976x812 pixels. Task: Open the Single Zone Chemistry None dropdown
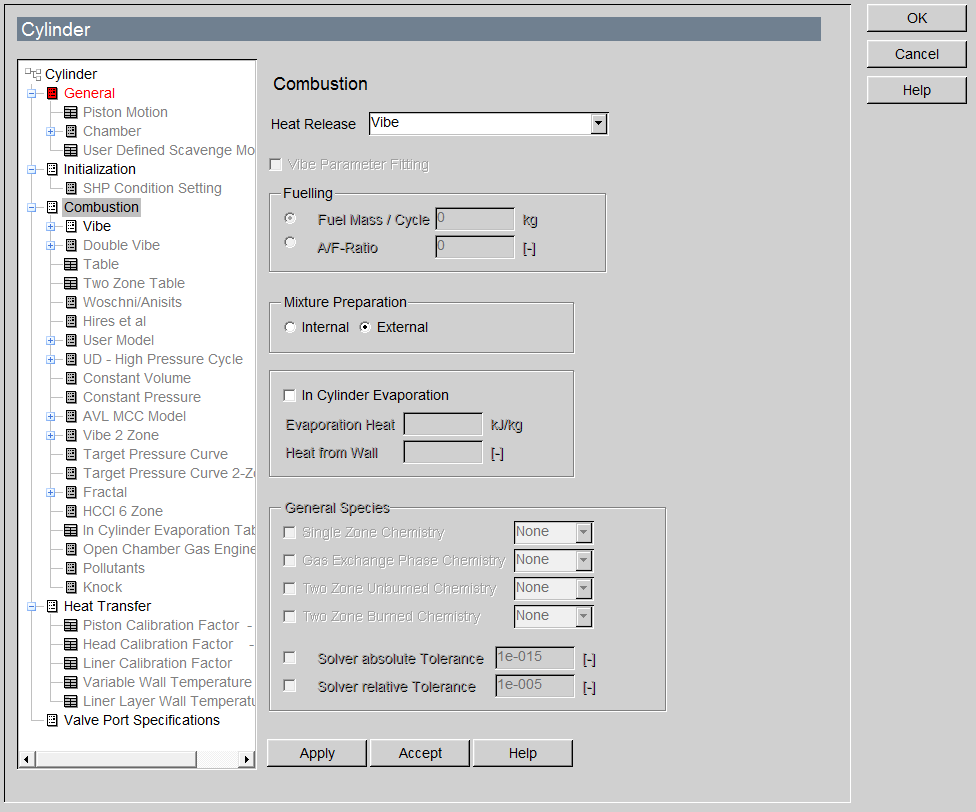pyautogui.click(x=583, y=533)
